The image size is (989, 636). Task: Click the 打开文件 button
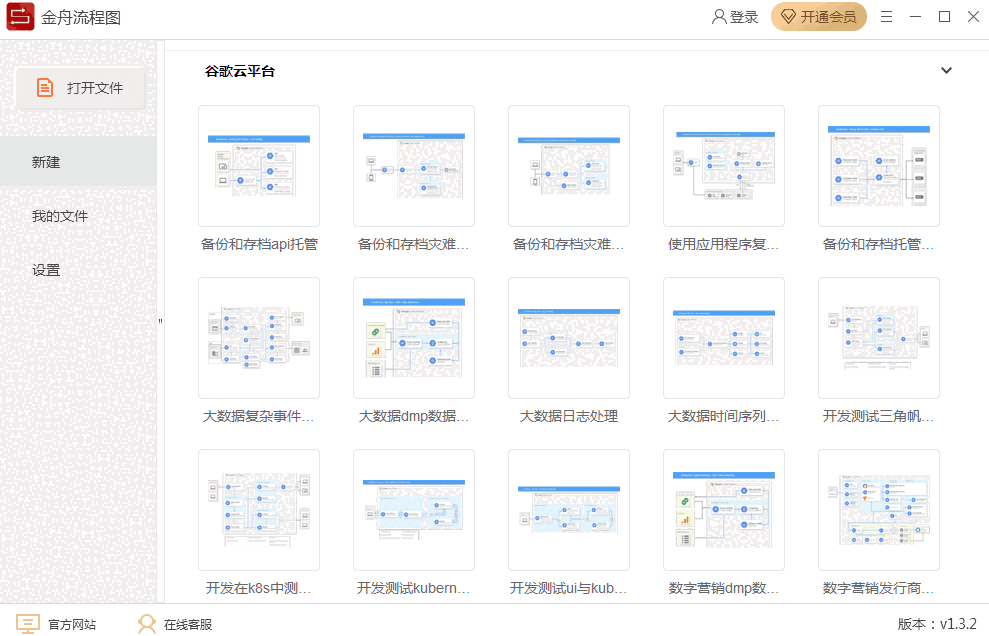81,88
